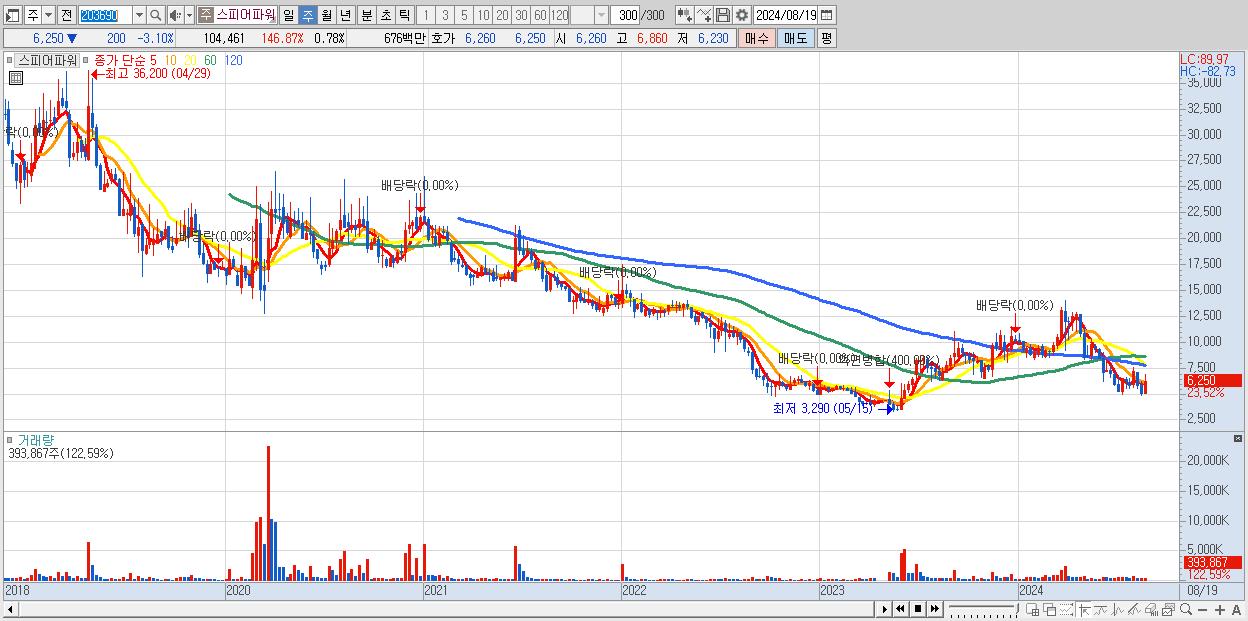Open chart settings gear icon
The height and width of the screenshot is (621, 1248).
pyautogui.click(x=741, y=15)
